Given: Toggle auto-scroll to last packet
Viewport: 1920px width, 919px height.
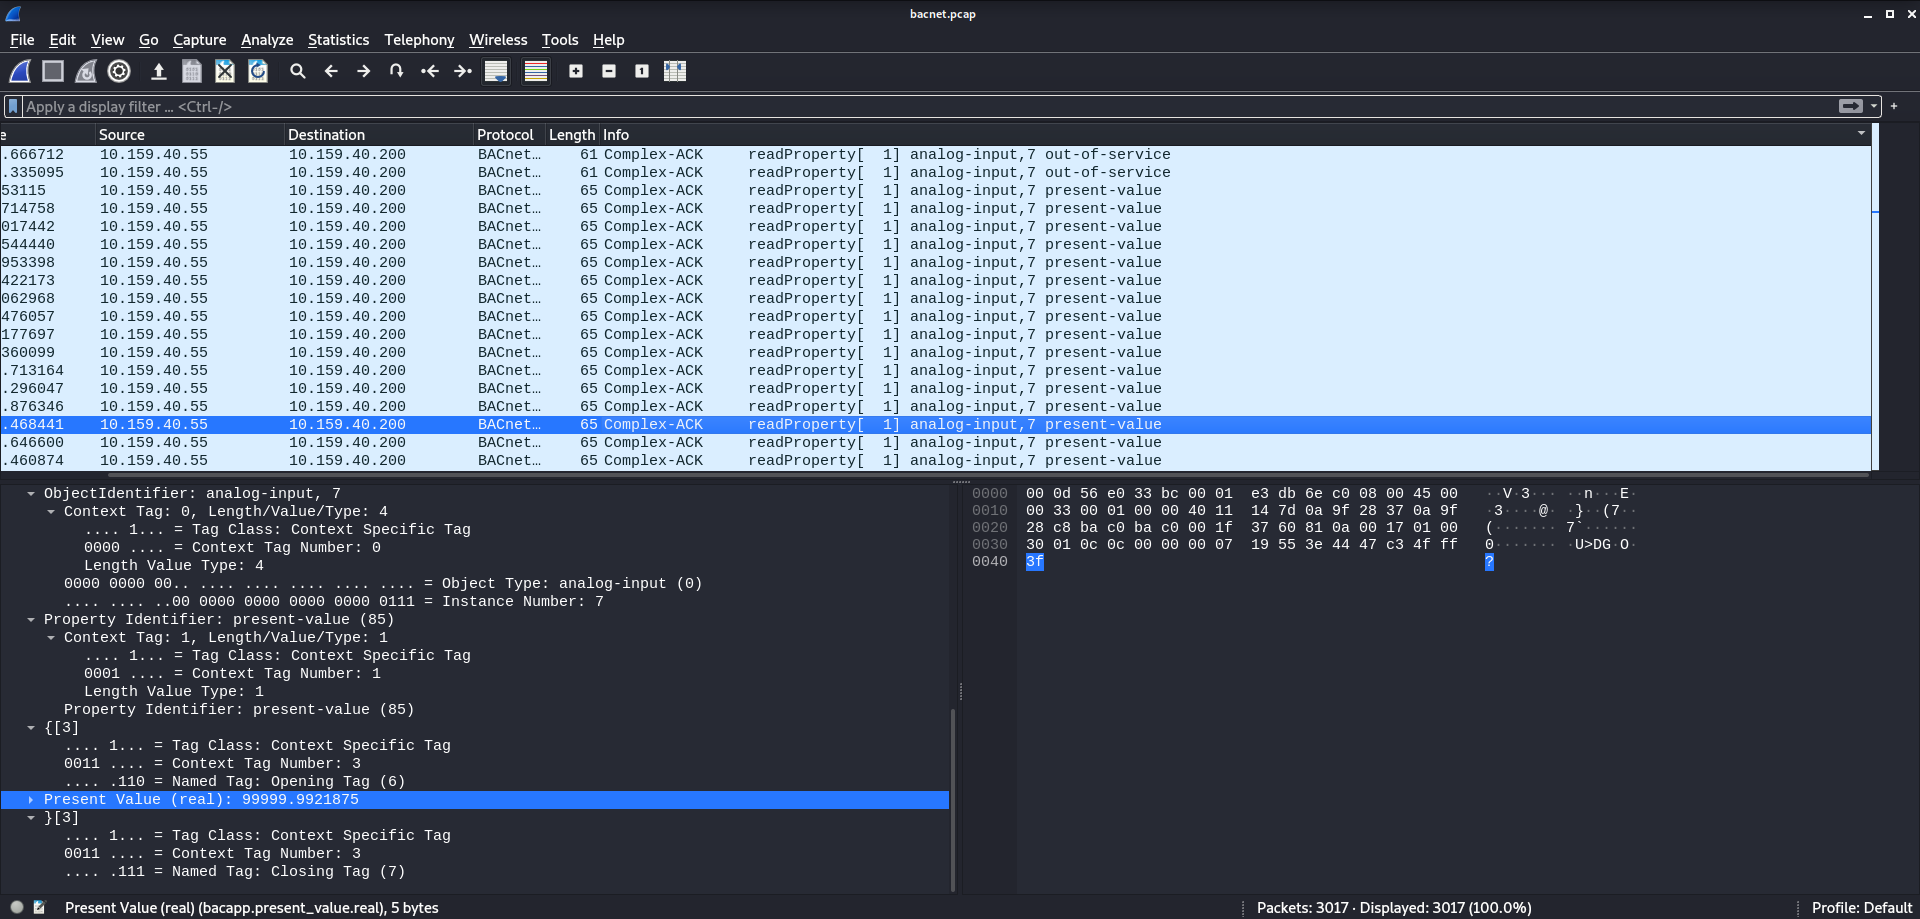Looking at the screenshot, I should click(496, 71).
